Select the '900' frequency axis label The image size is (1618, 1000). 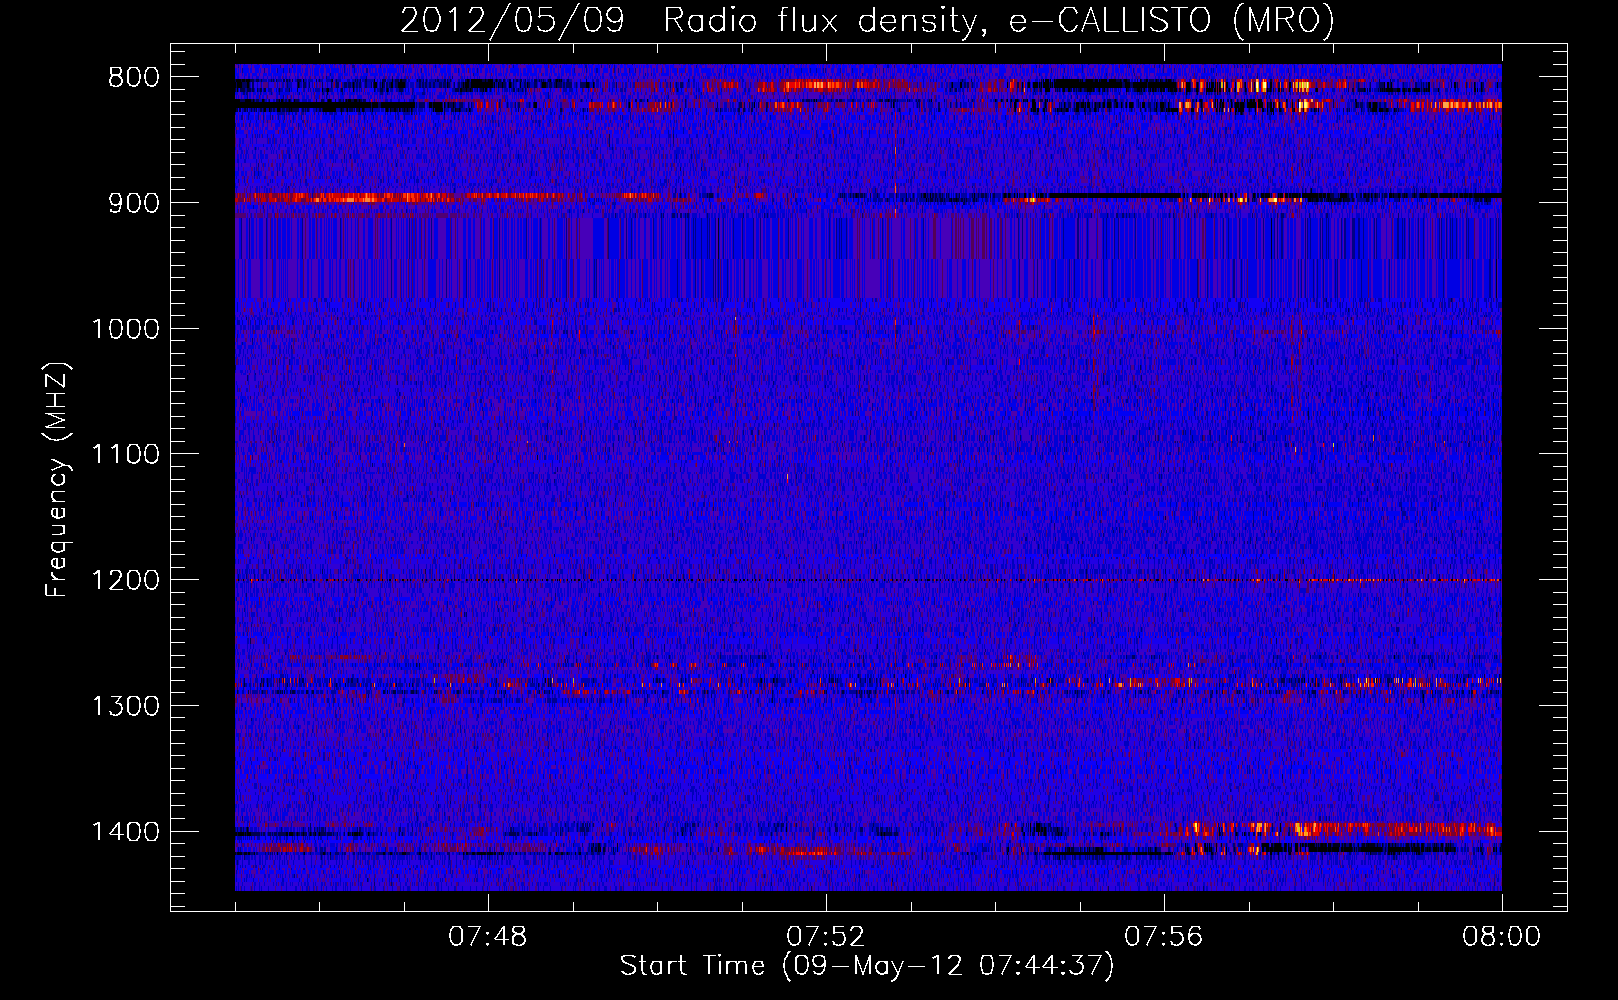pos(134,203)
